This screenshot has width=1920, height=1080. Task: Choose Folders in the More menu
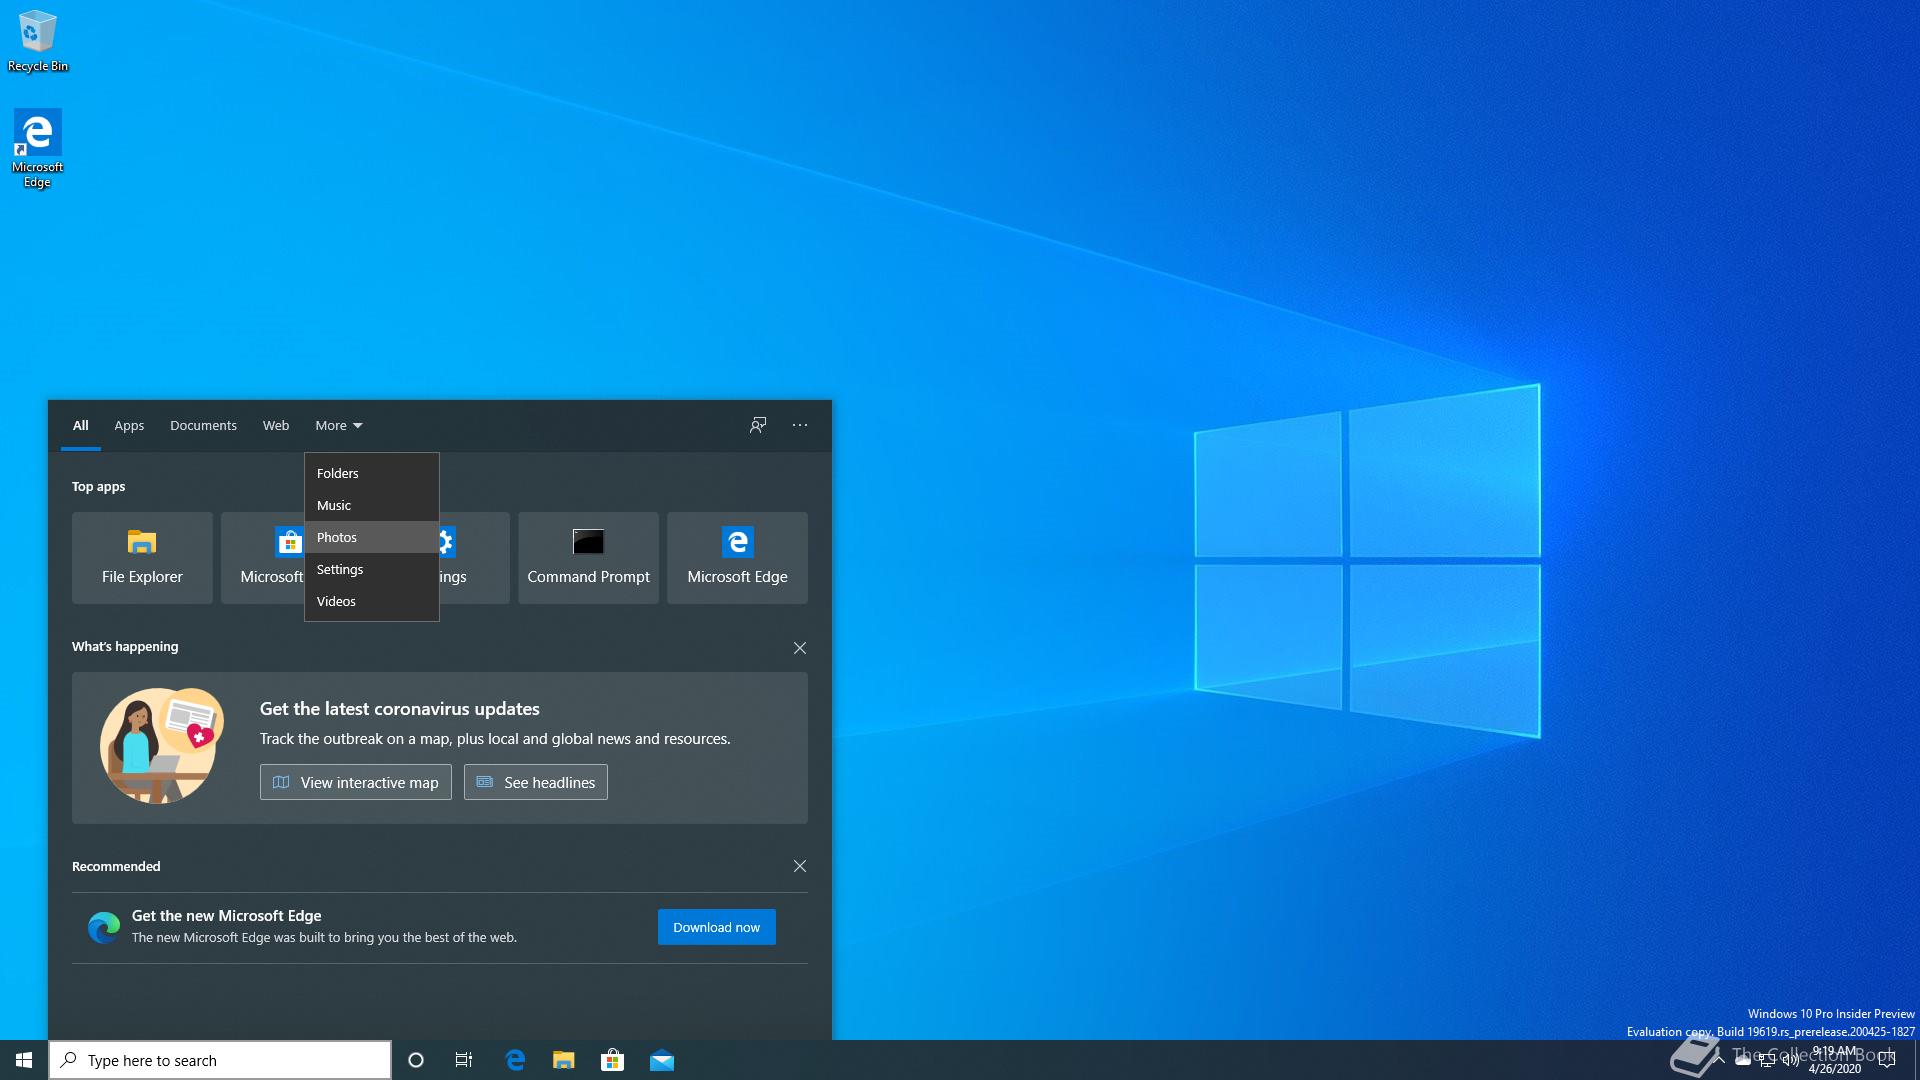pyautogui.click(x=372, y=473)
